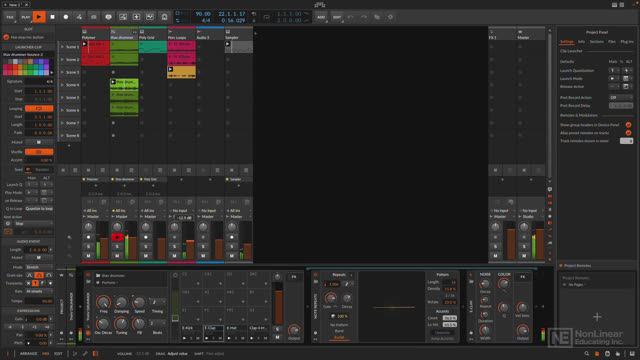Click the Freq knob on Max drummer device
This screenshot has height=360, width=640.
(x=103, y=302)
